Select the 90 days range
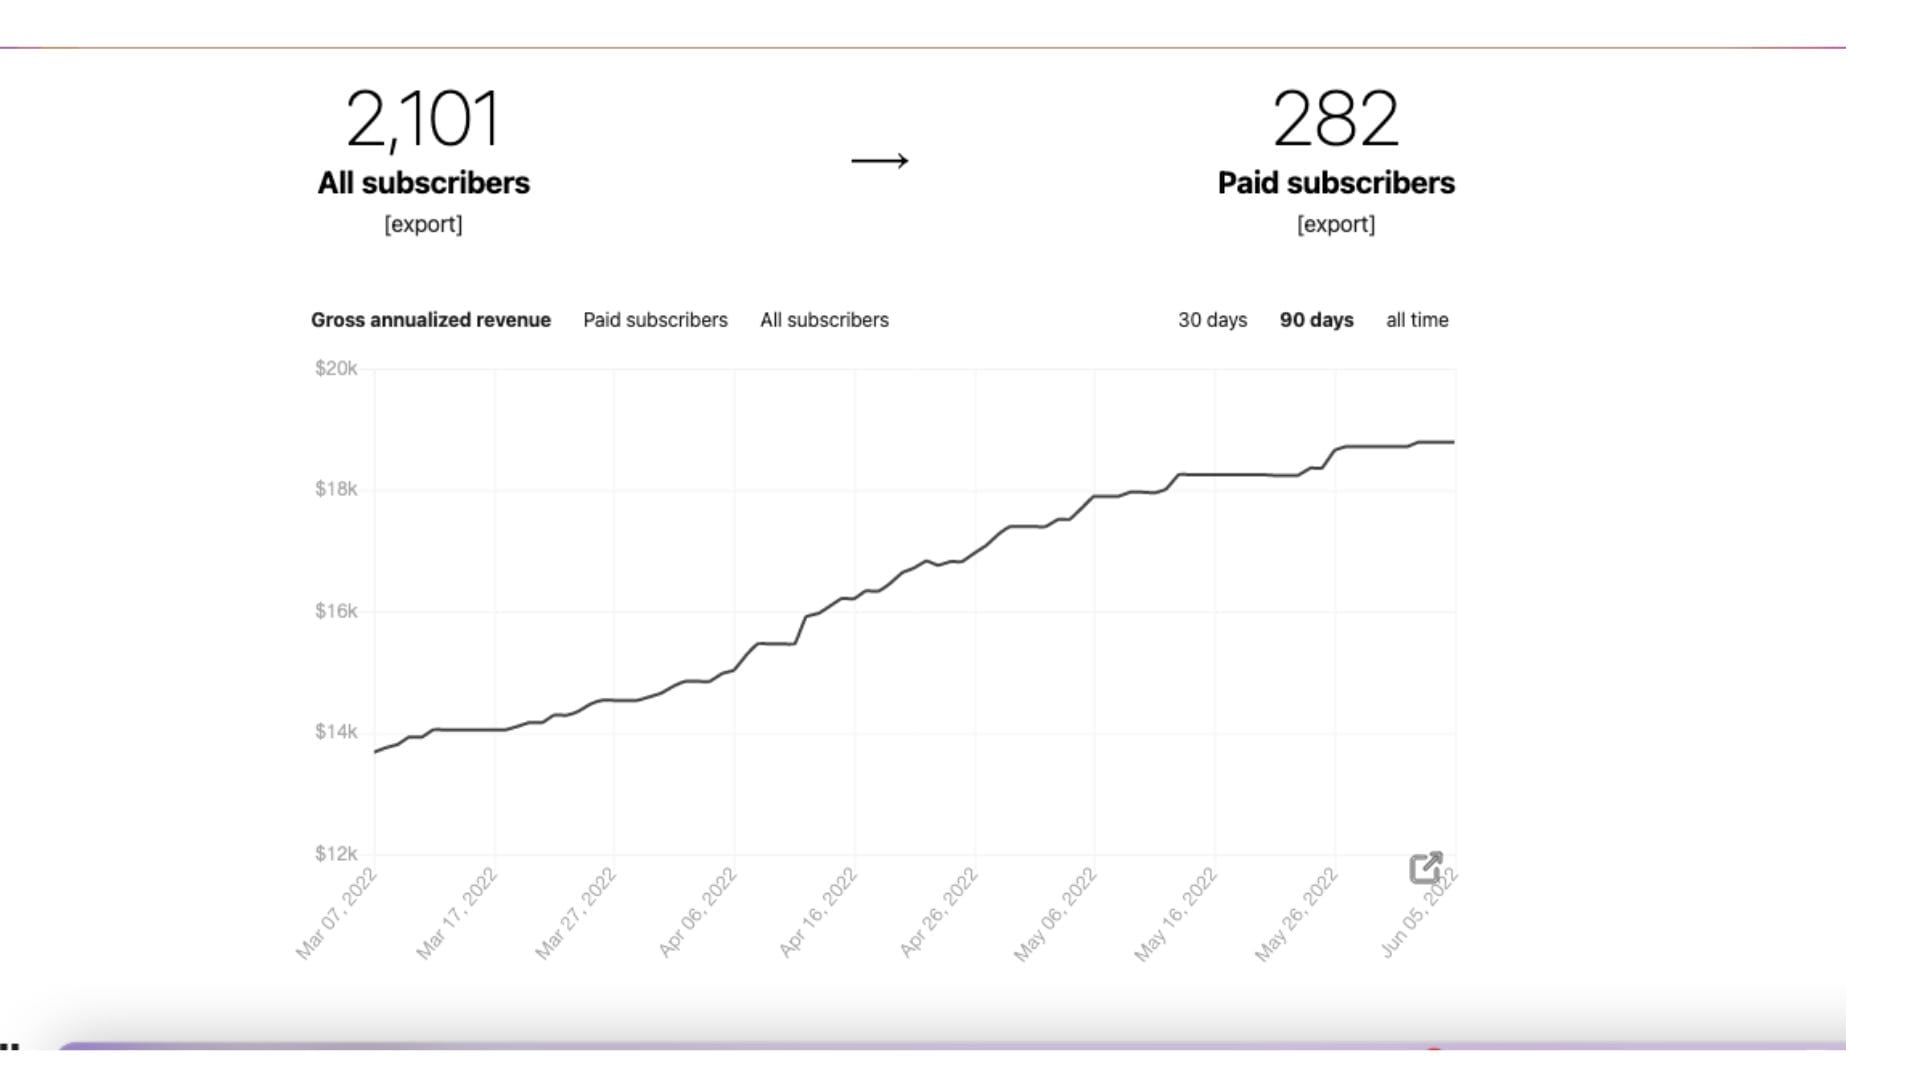This screenshot has height=1080, width=1920. (1317, 320)
